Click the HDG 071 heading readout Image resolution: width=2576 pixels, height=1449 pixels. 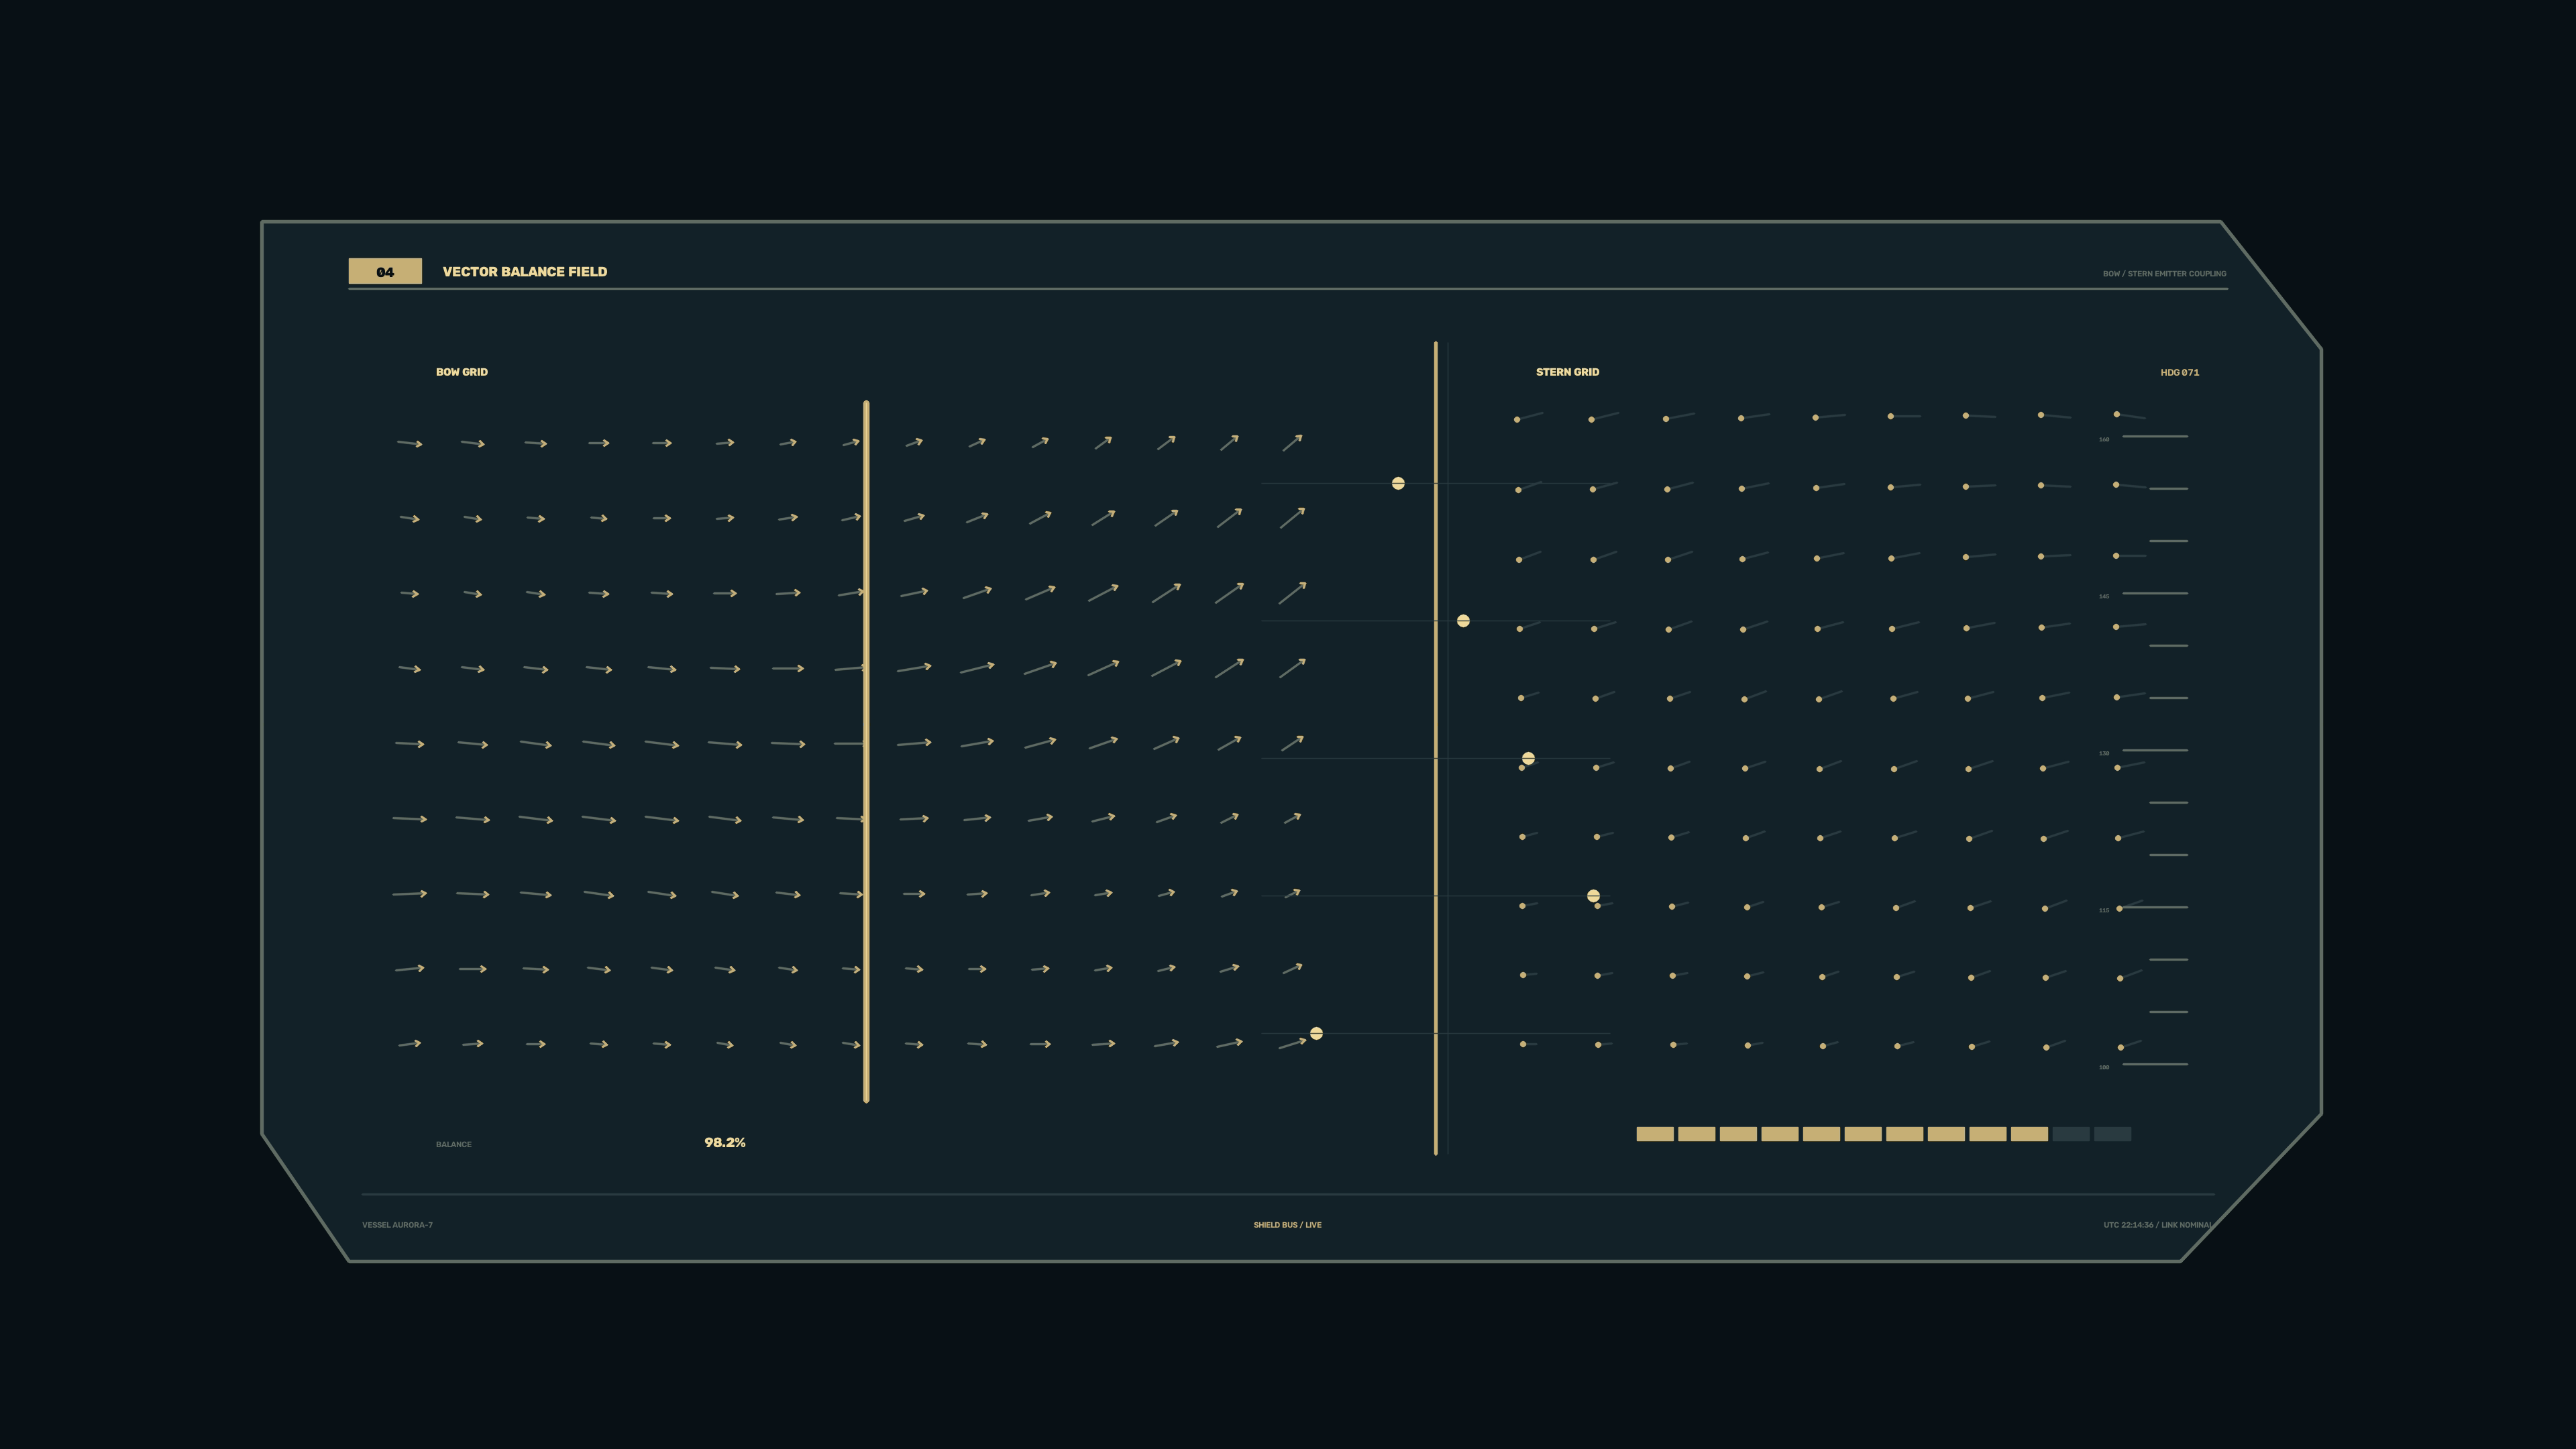pos(2179,373)
